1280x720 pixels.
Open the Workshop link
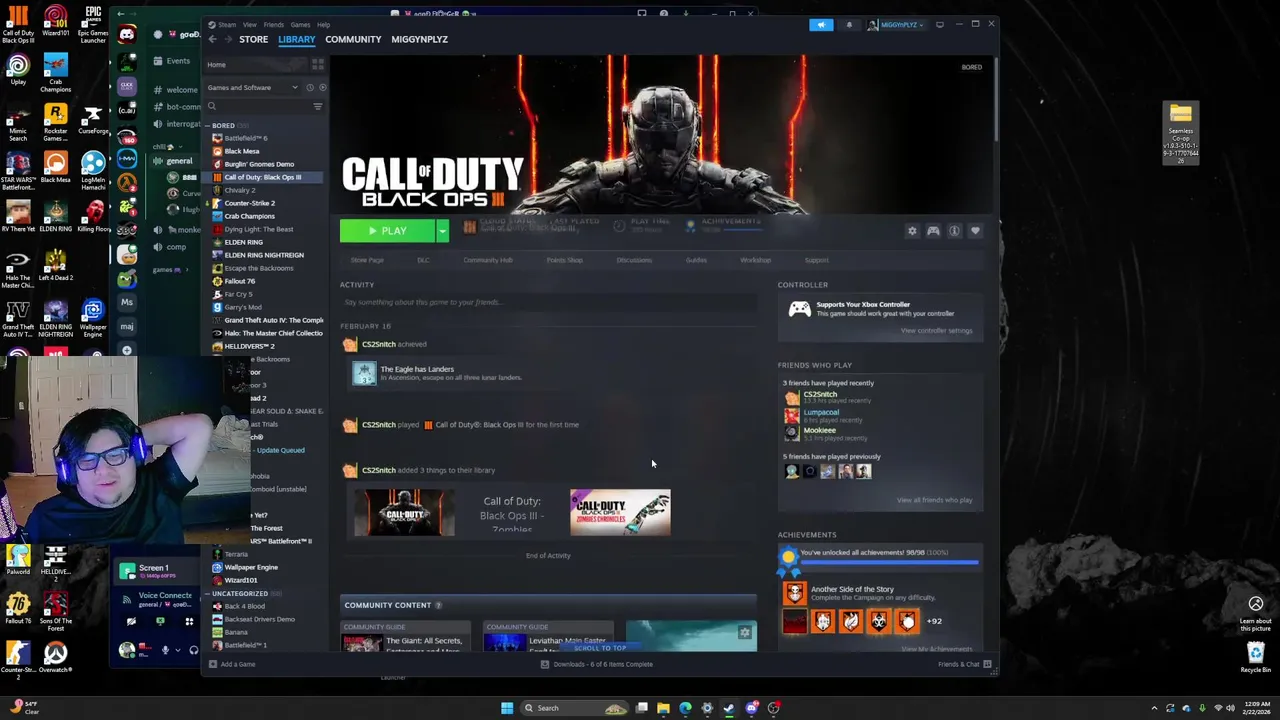point(755,260)
